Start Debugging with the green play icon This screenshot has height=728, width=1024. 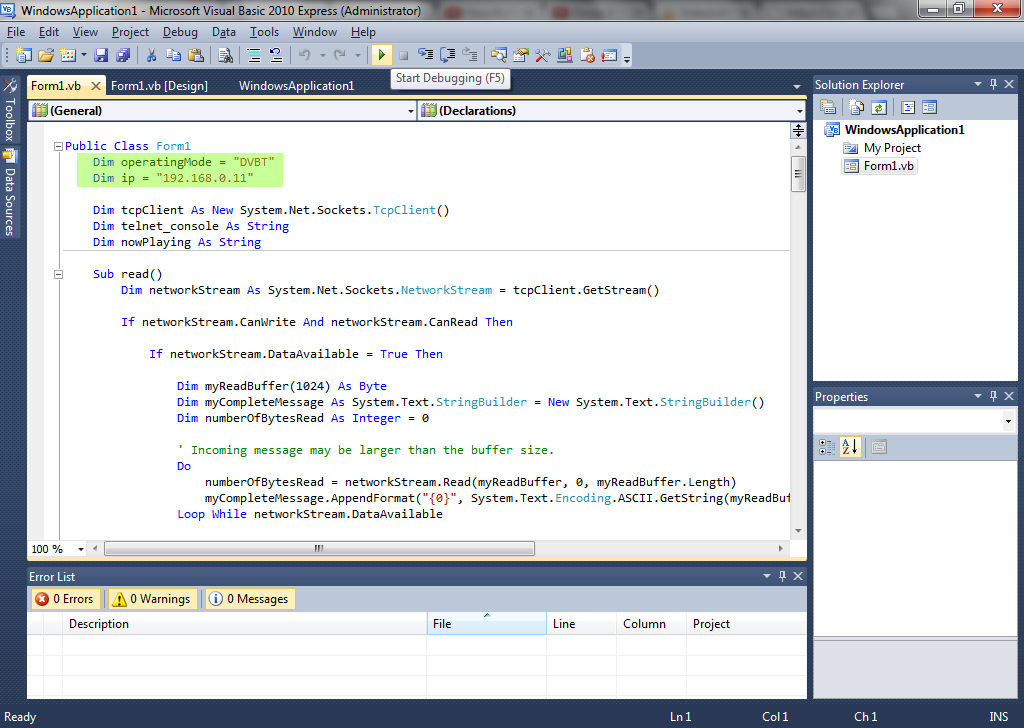click(381, 55)
